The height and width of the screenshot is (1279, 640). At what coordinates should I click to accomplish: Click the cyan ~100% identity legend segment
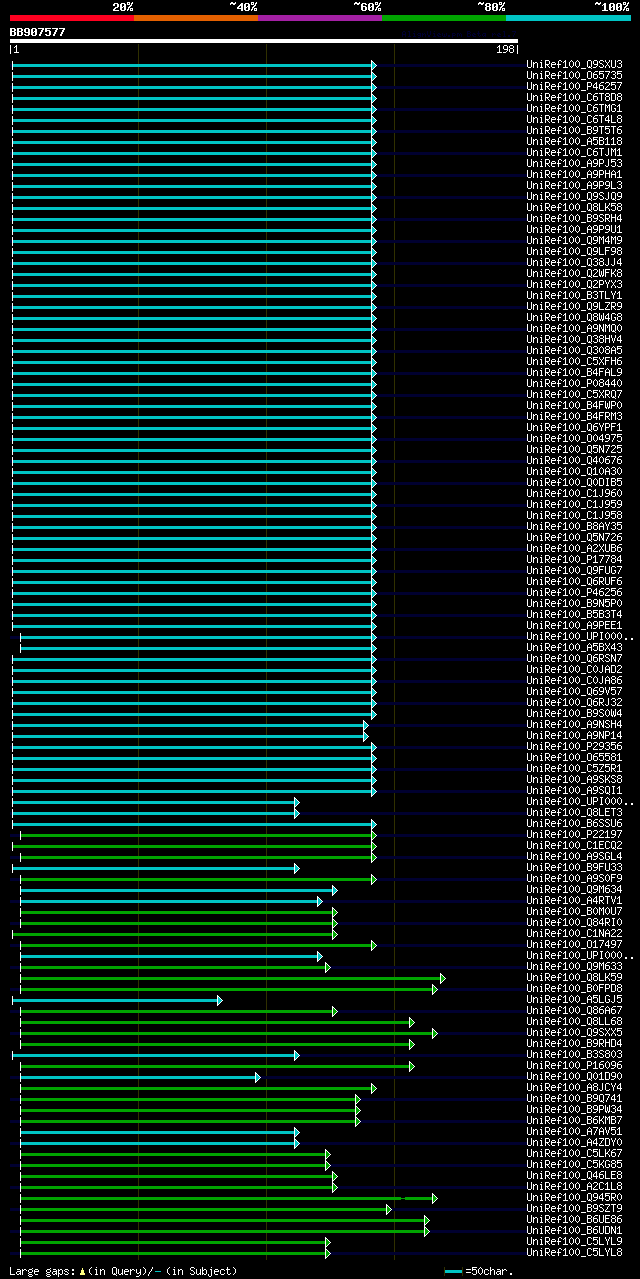click(x=568, y=18)
